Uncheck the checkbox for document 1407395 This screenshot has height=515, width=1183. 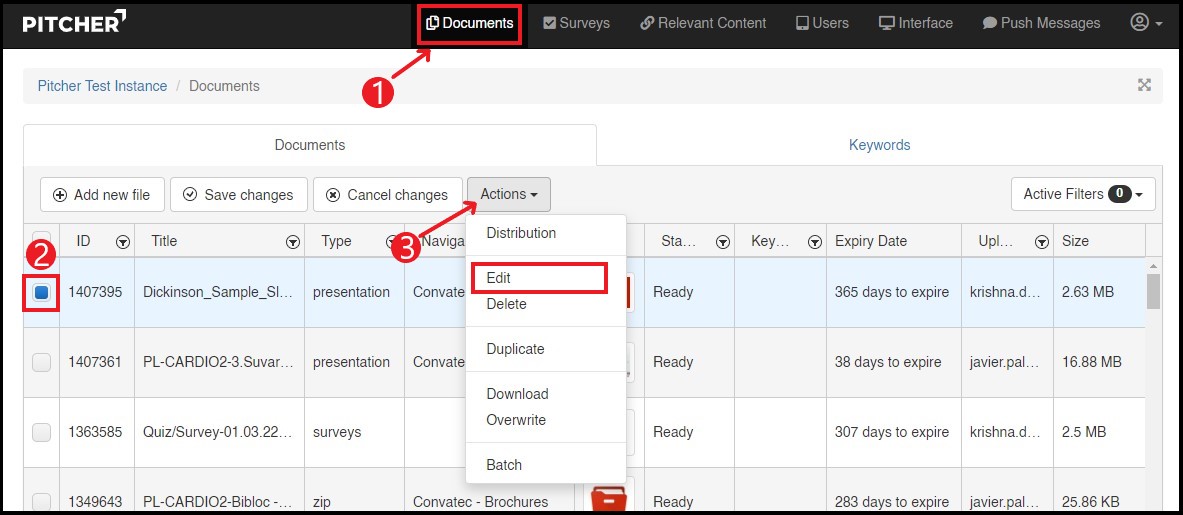42,293
